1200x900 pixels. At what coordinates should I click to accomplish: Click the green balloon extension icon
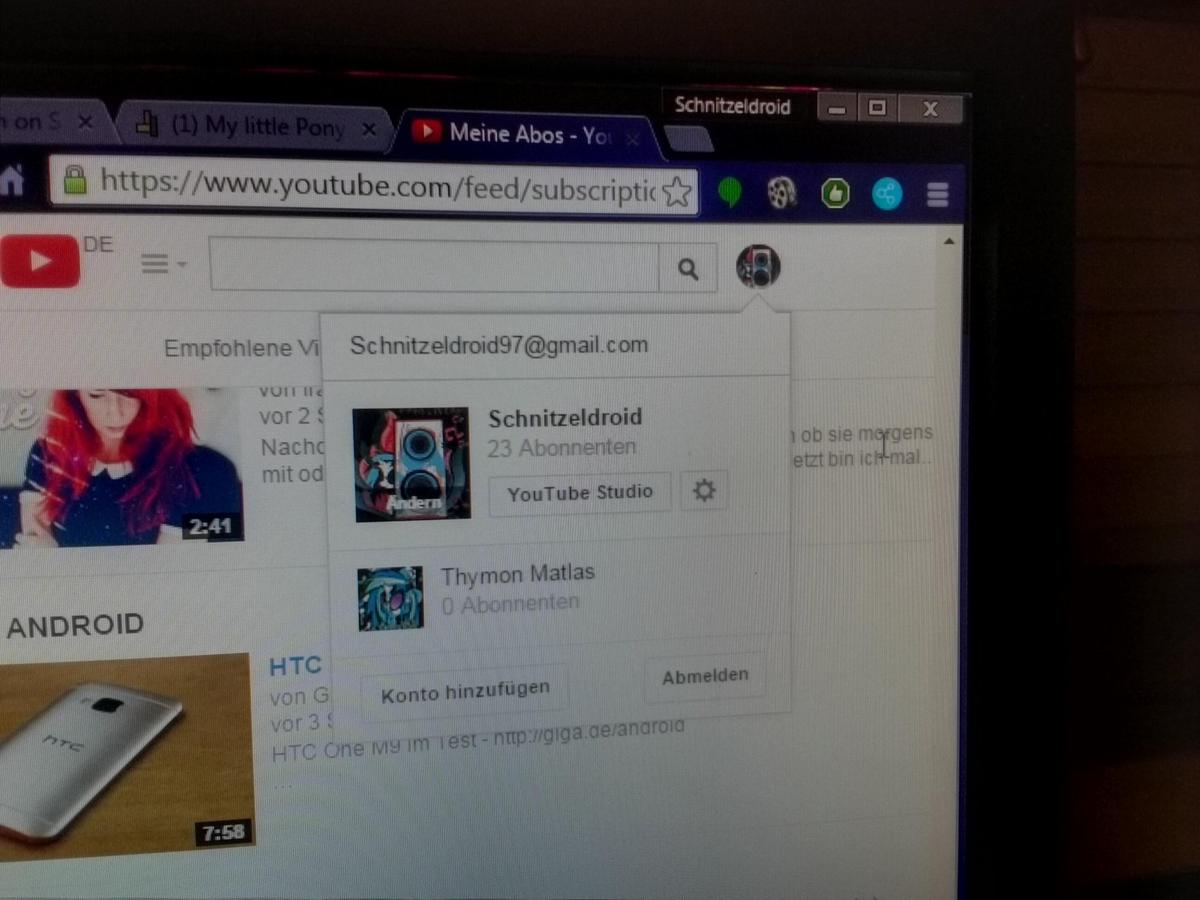730,191
